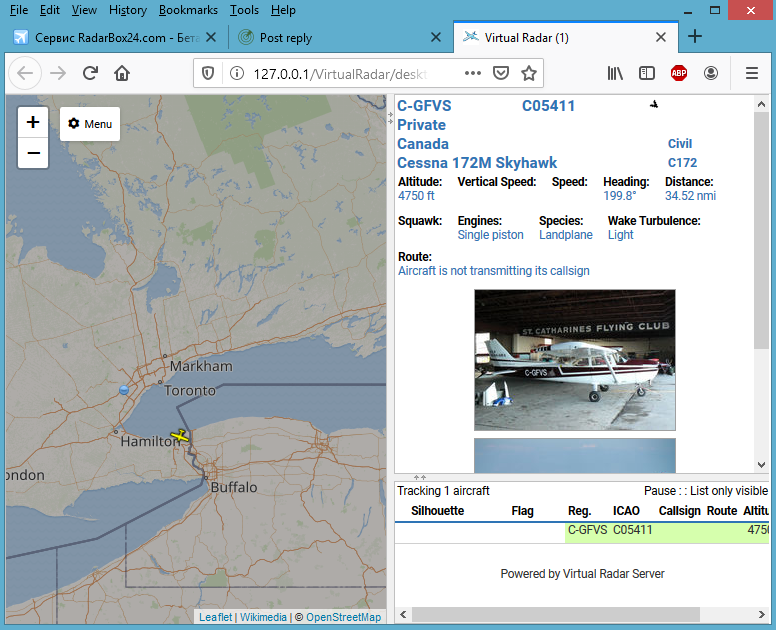
Task: Open the File menu
Action: pos(19,10)
